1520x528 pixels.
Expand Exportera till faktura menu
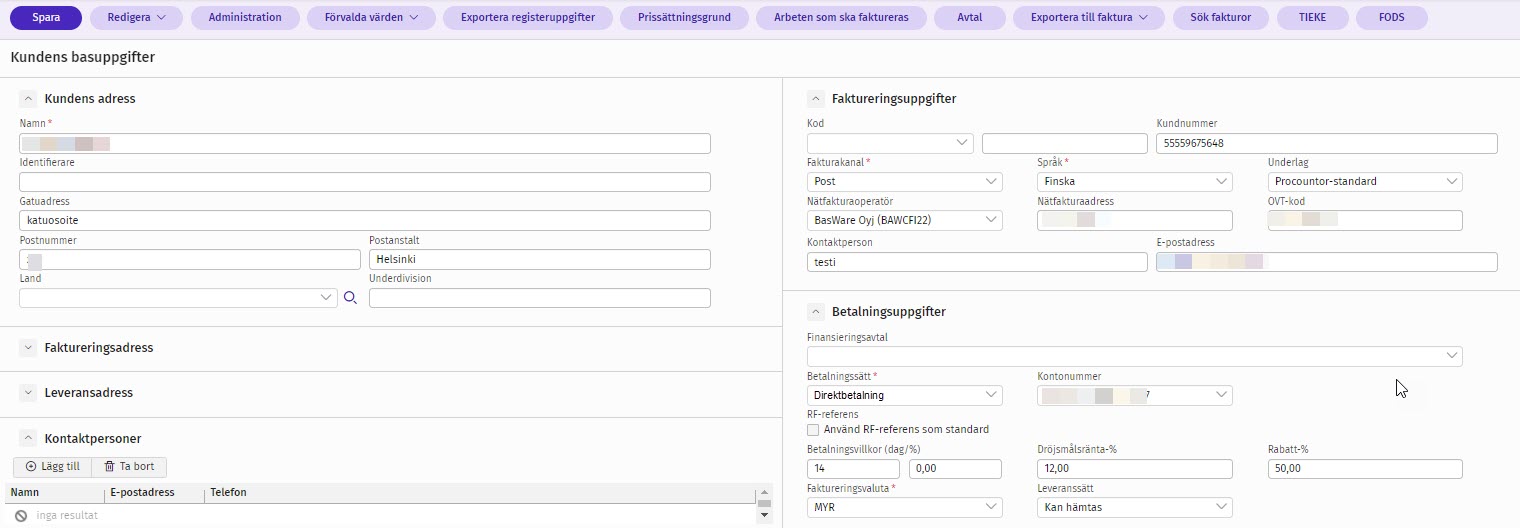pyautogui.click(x=1088, y=17)
